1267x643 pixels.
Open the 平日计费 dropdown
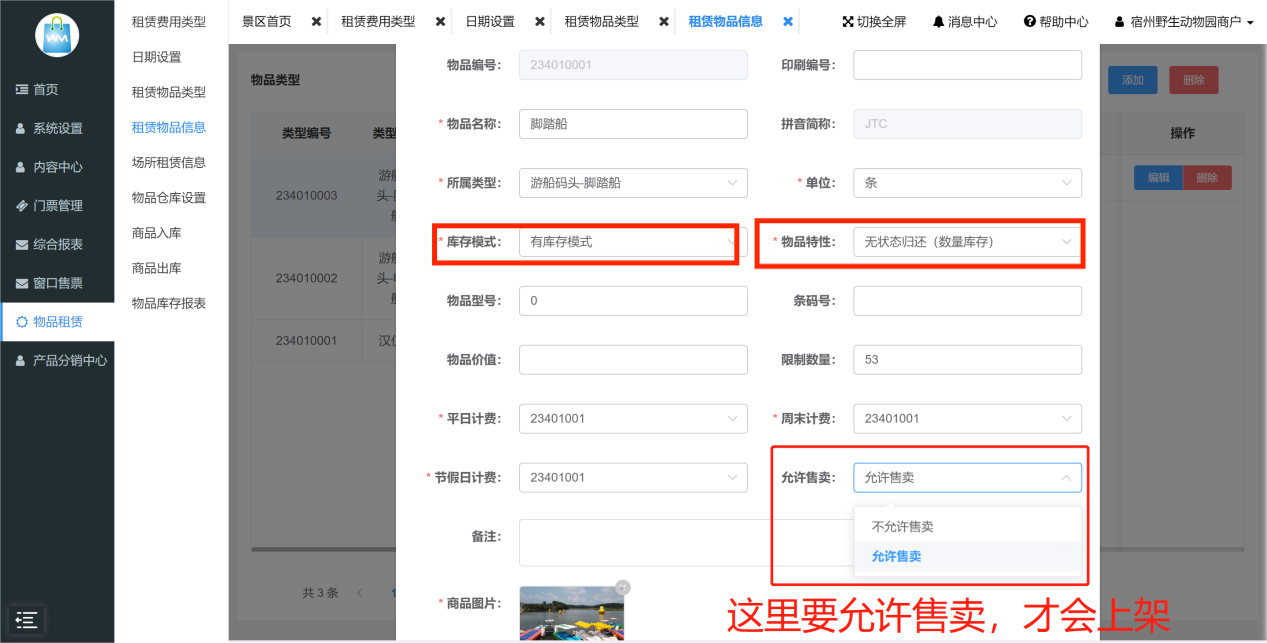[x=633, y=418]
